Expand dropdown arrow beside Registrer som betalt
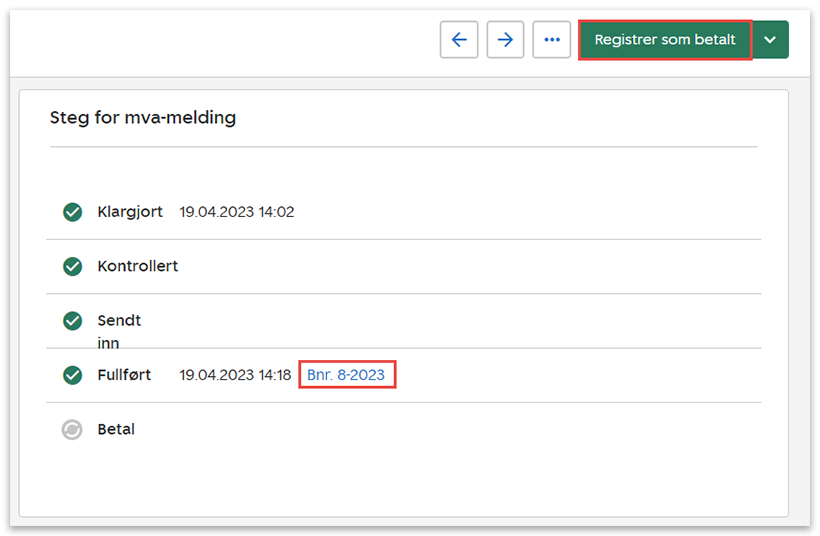Image resolution: width=820 pixels, height=536 pixels. (x=770, y=40)
